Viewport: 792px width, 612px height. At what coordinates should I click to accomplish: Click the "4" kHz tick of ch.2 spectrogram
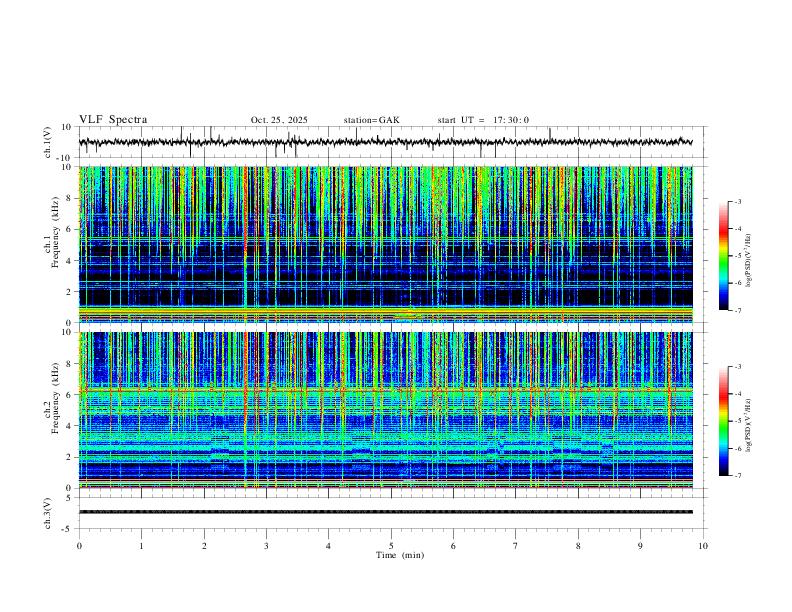[69, 426]
